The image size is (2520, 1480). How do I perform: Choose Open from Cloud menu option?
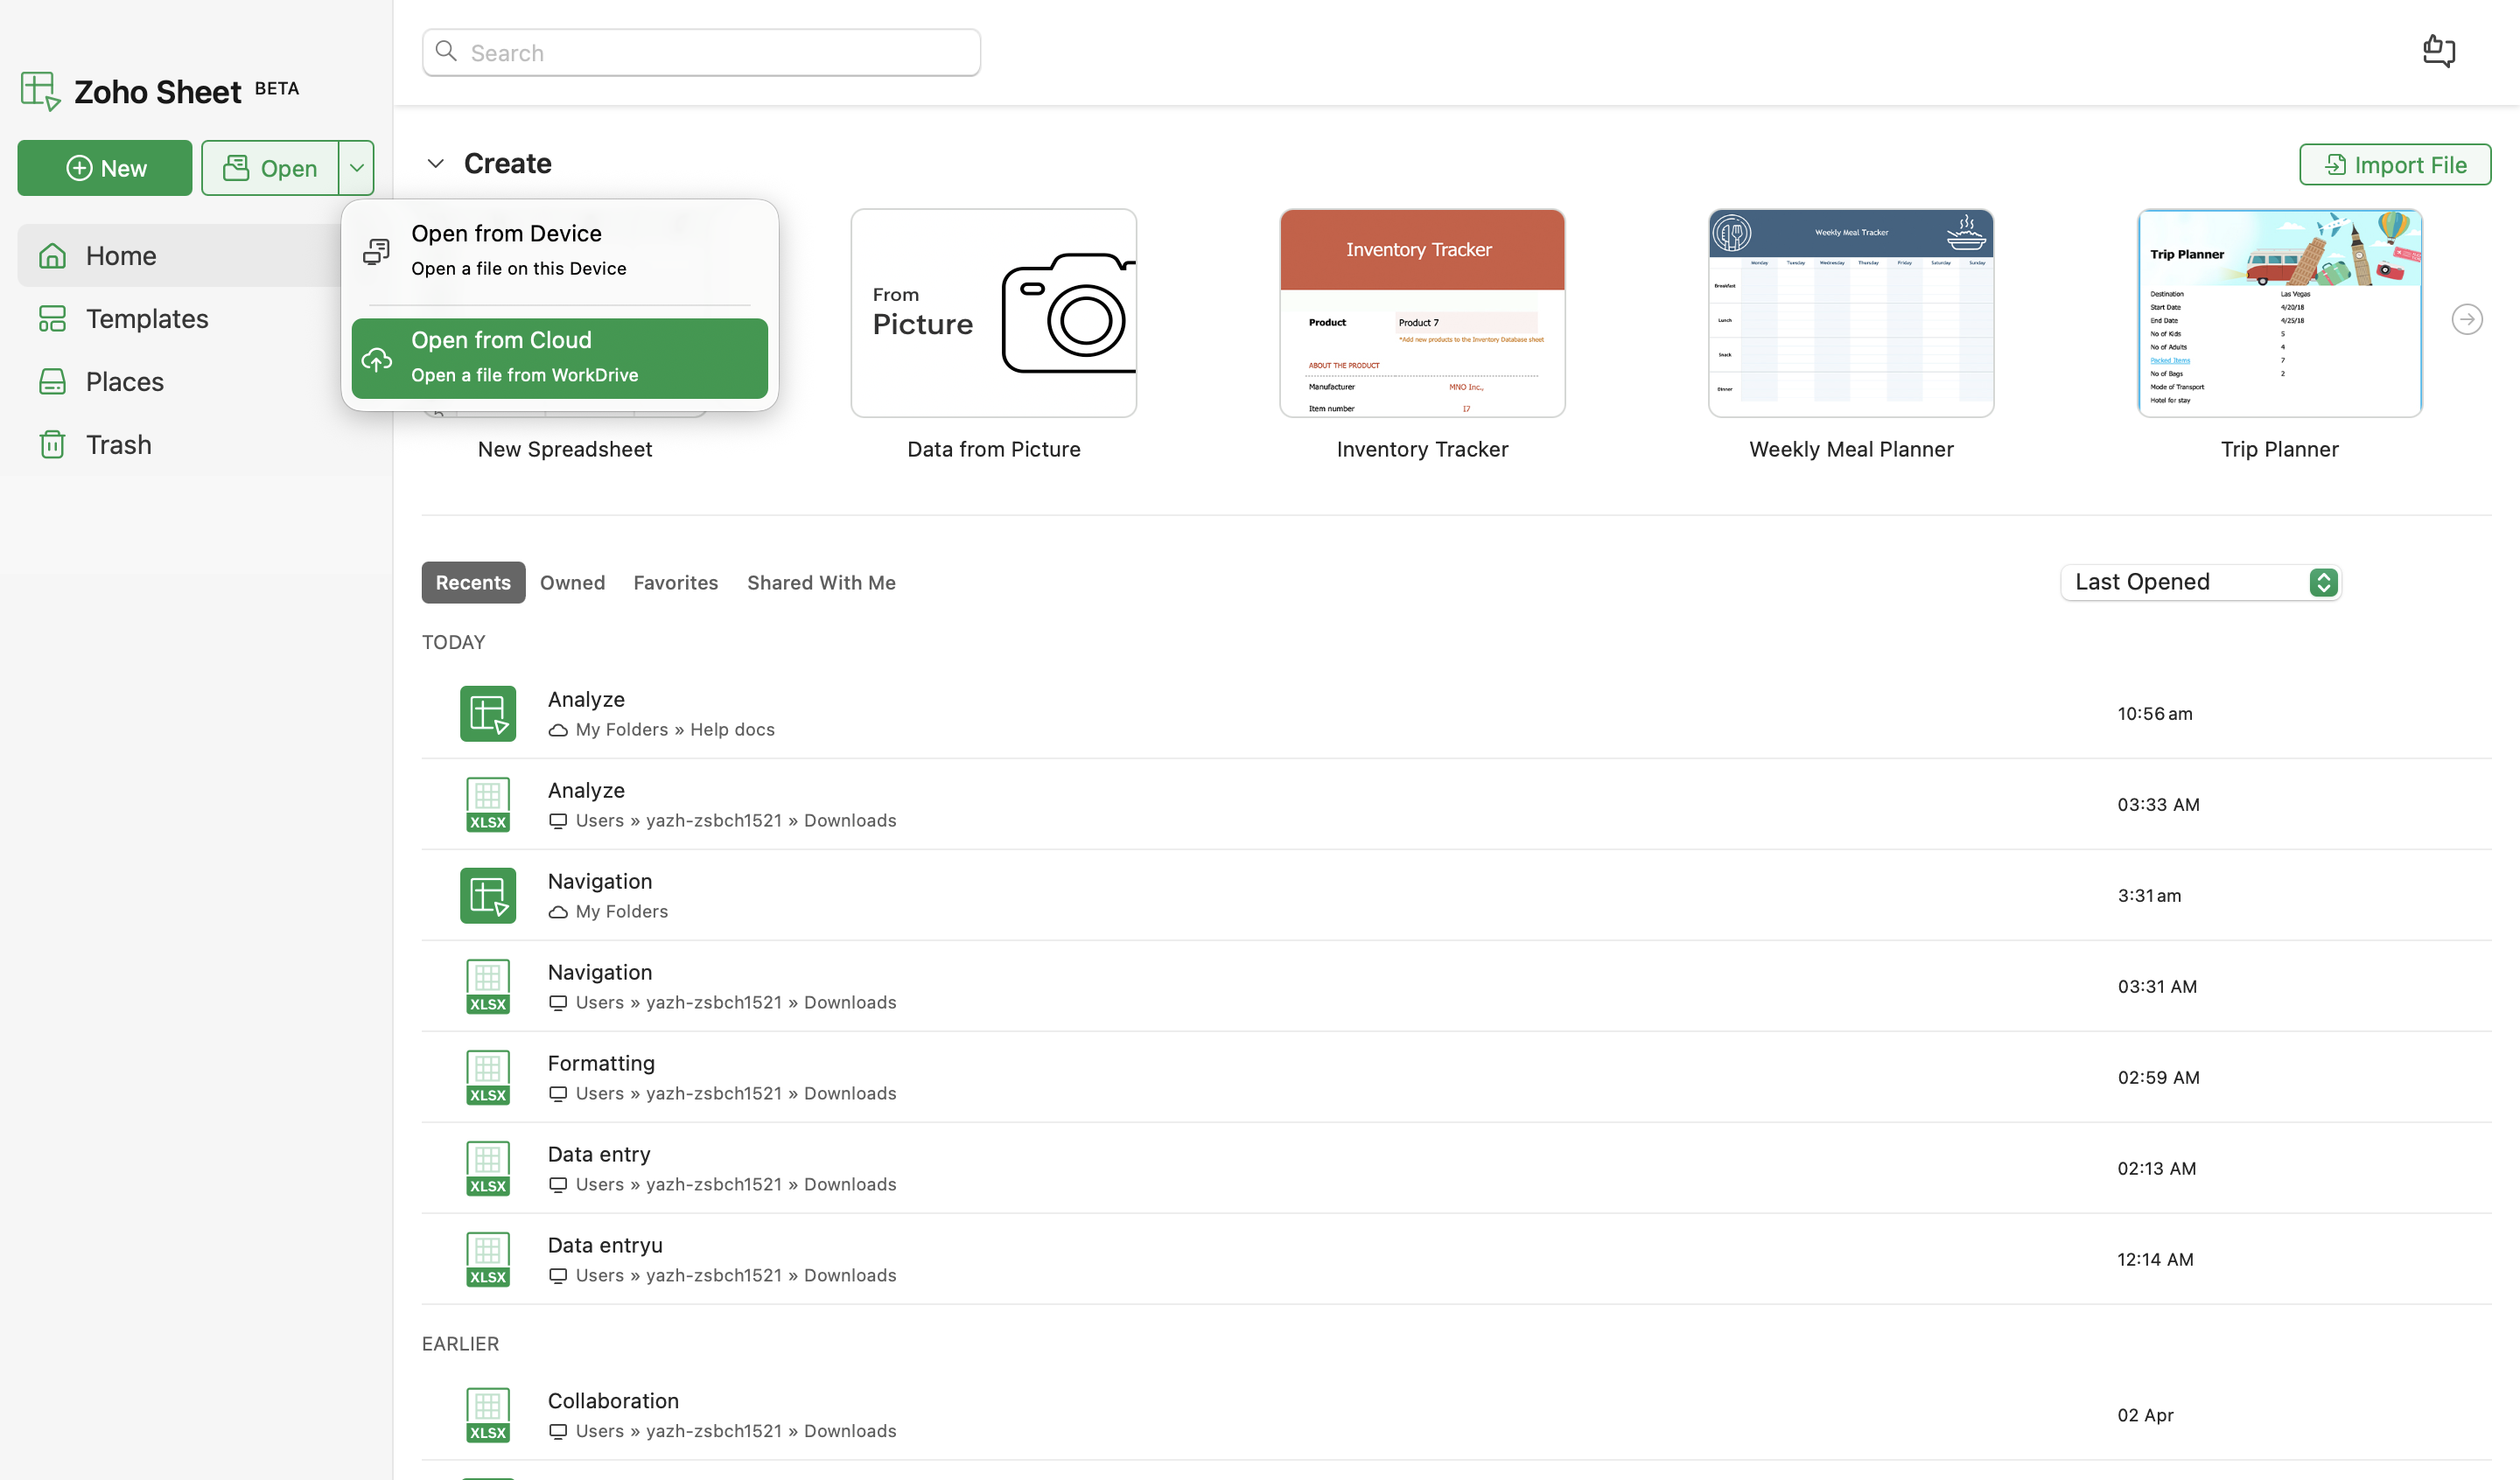pyautogui.click(x=560, y=358)
